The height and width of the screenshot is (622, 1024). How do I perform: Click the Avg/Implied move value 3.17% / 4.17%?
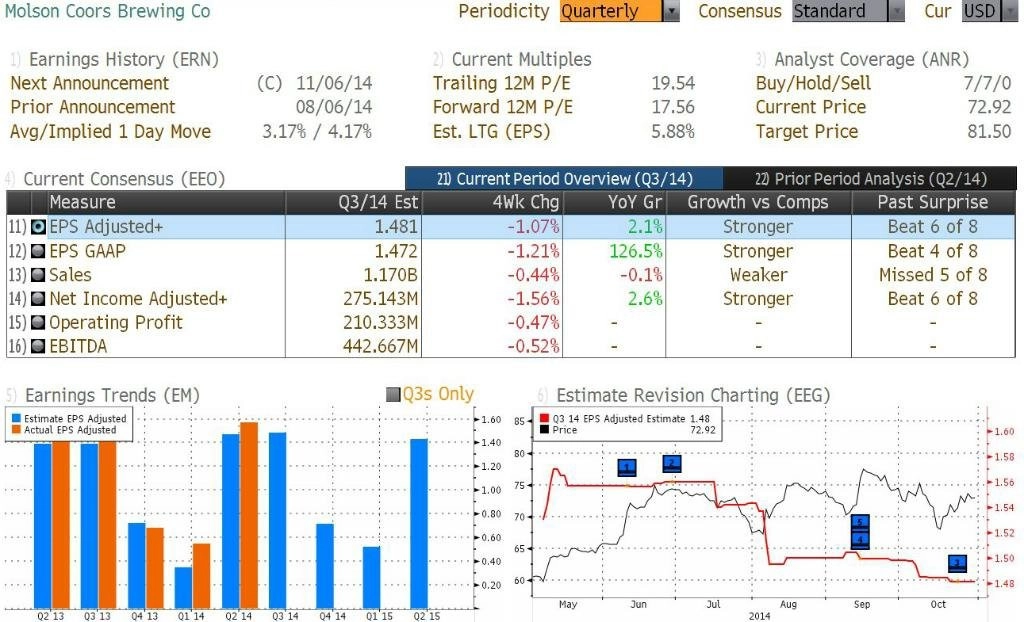point(317,131)
